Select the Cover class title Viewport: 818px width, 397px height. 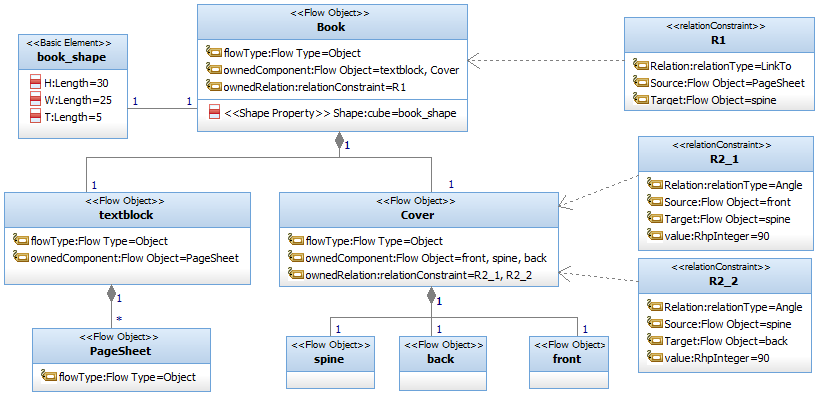click(417, 215)
